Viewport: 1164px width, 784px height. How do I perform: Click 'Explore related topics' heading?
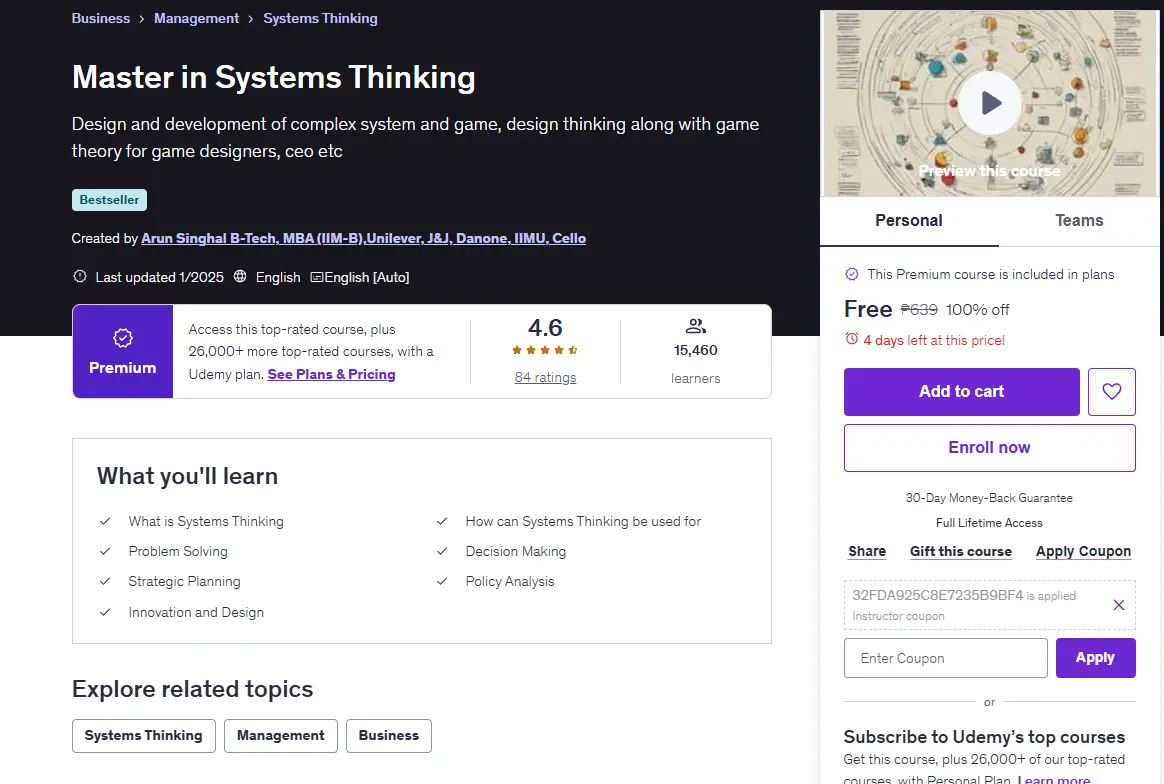[x=192, y=689]
